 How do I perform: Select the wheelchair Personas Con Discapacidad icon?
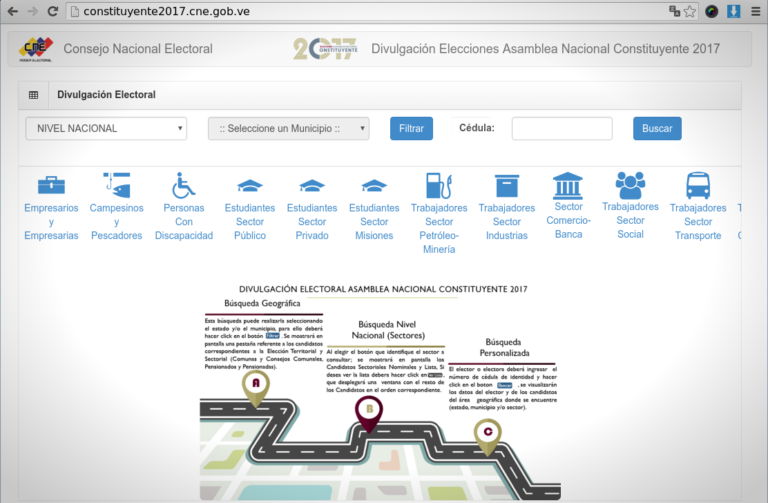[184, 185]
